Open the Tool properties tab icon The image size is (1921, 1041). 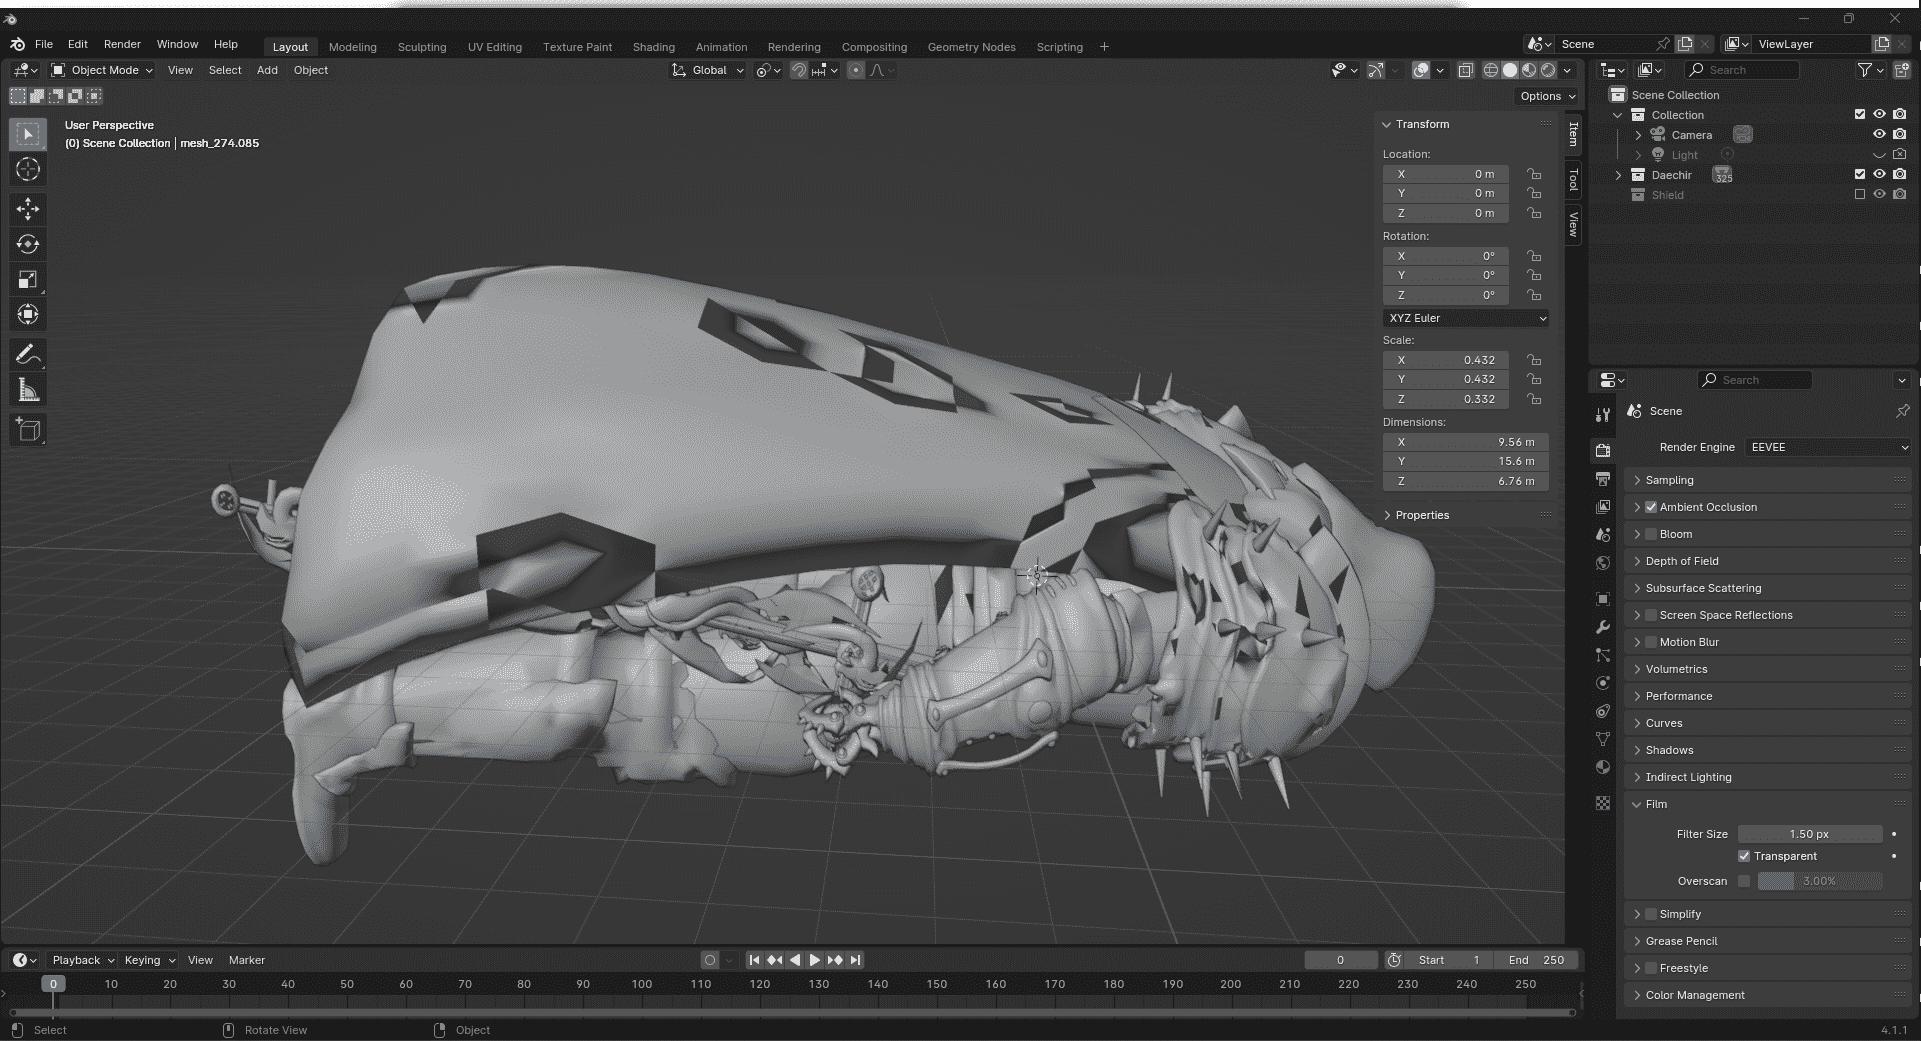click(x=1603, y=415)
